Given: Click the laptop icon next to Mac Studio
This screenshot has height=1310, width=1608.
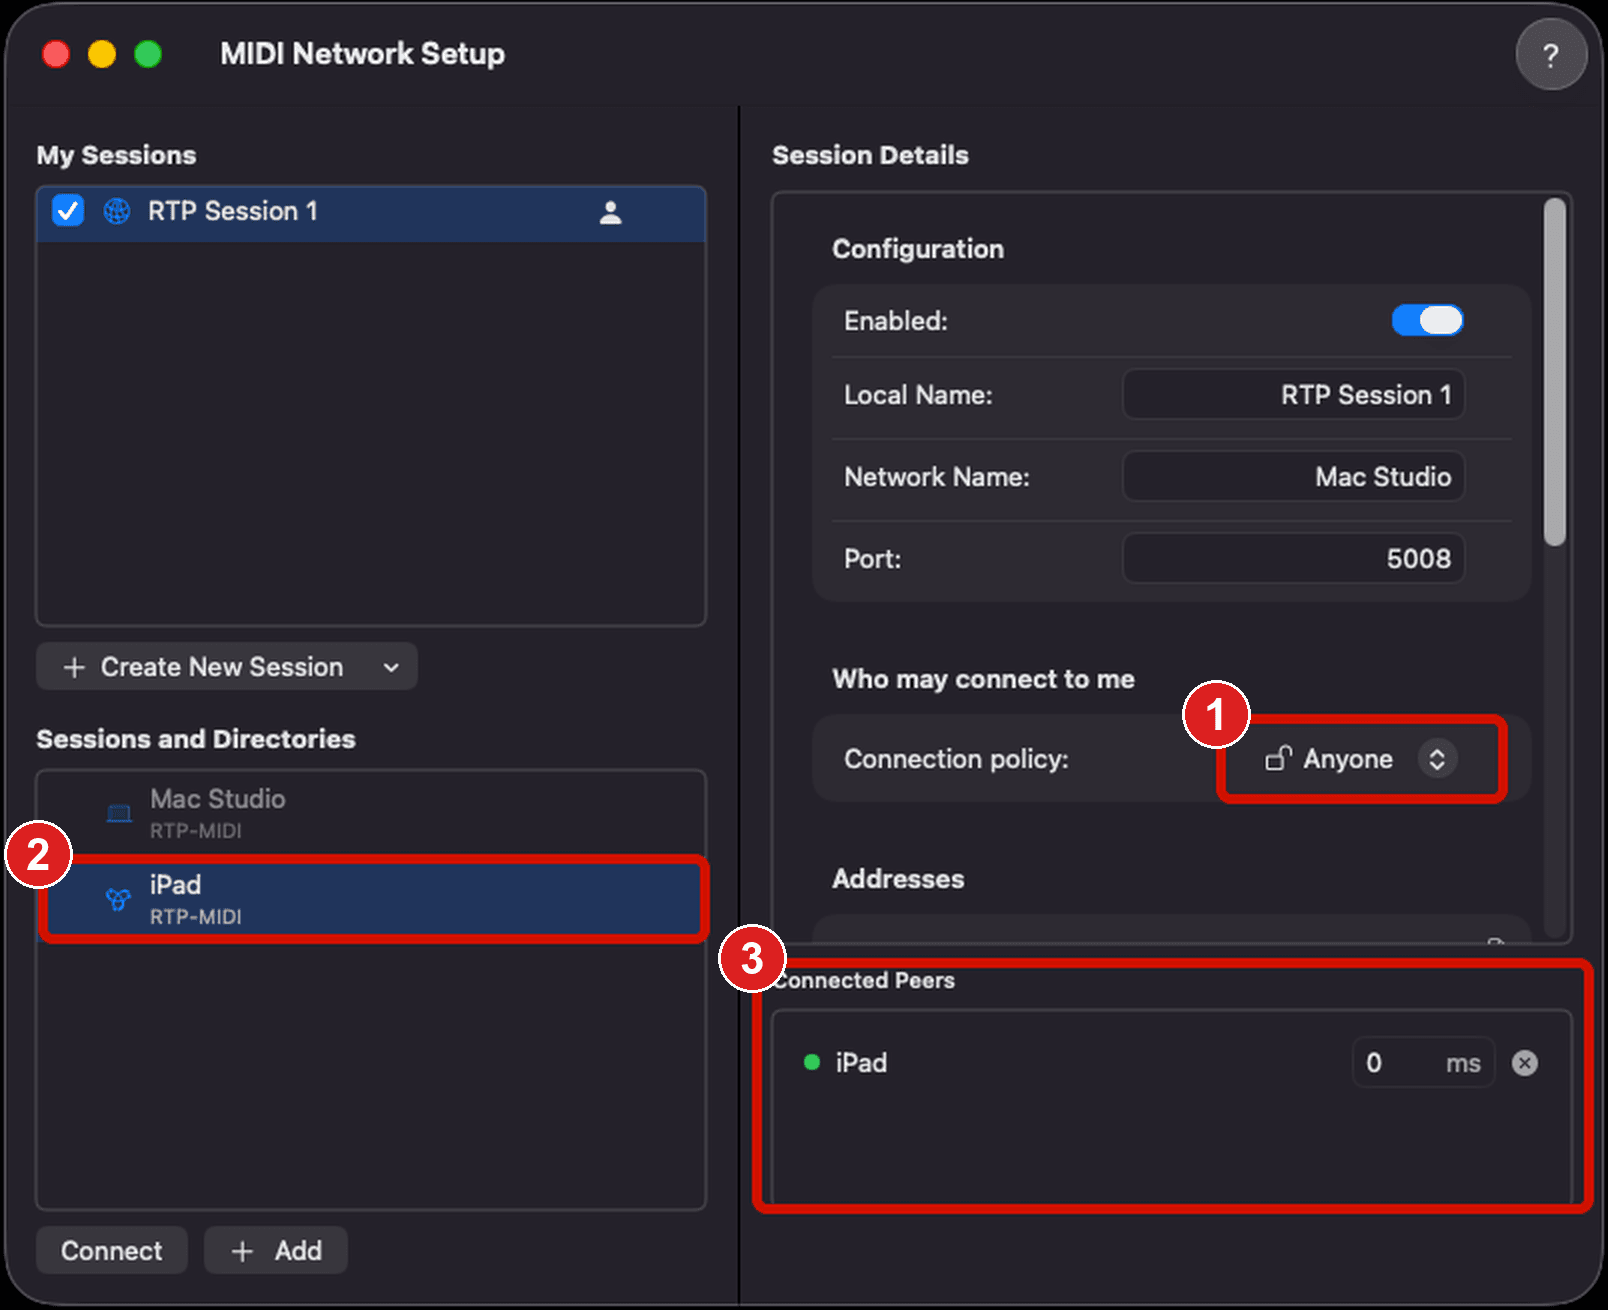Looking at the screenshot, I should (119, 813).
